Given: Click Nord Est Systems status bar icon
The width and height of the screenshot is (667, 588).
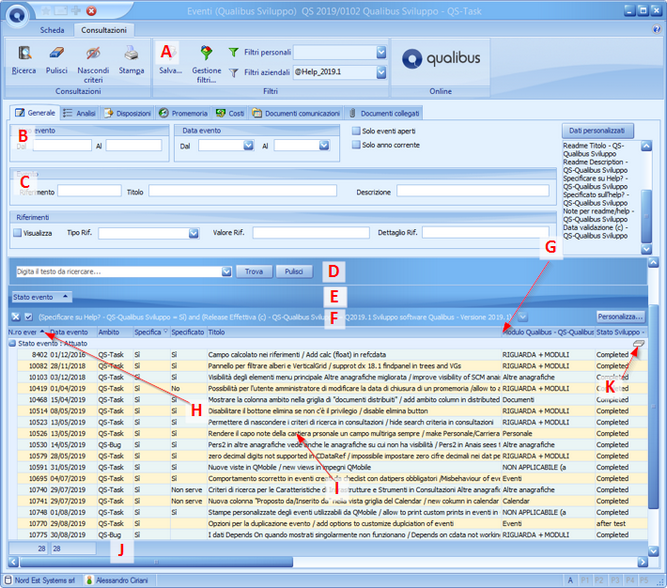Looking at the screenshot, I should pos(8,580).
